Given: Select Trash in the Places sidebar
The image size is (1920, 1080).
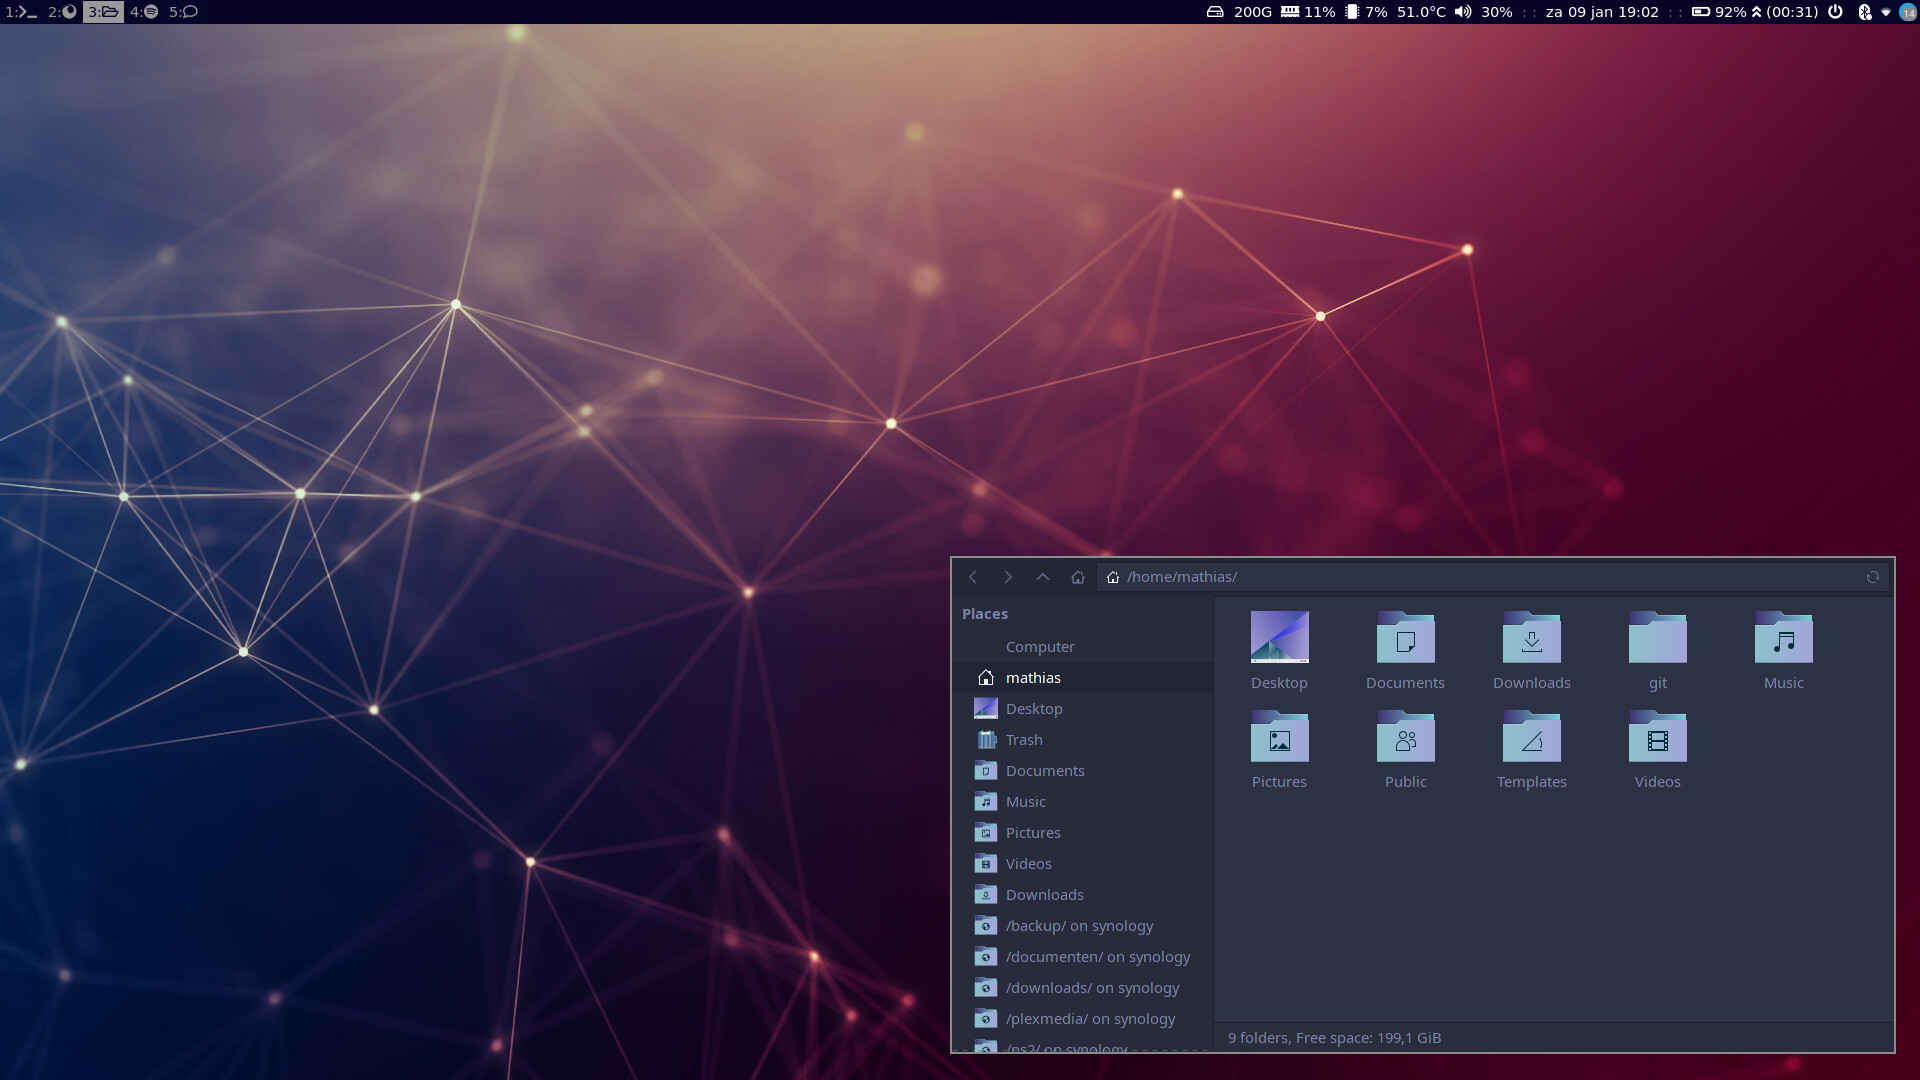Looking at the screenshot, I should [x=1024, y=740].
